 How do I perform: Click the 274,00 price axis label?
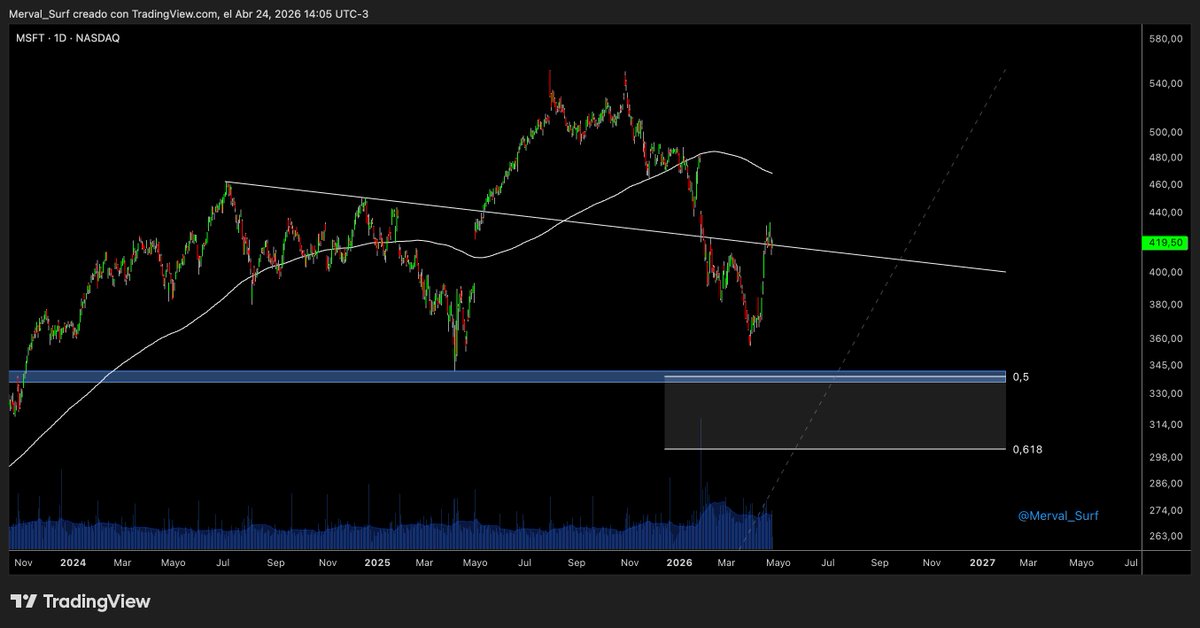pos(1166,510)
